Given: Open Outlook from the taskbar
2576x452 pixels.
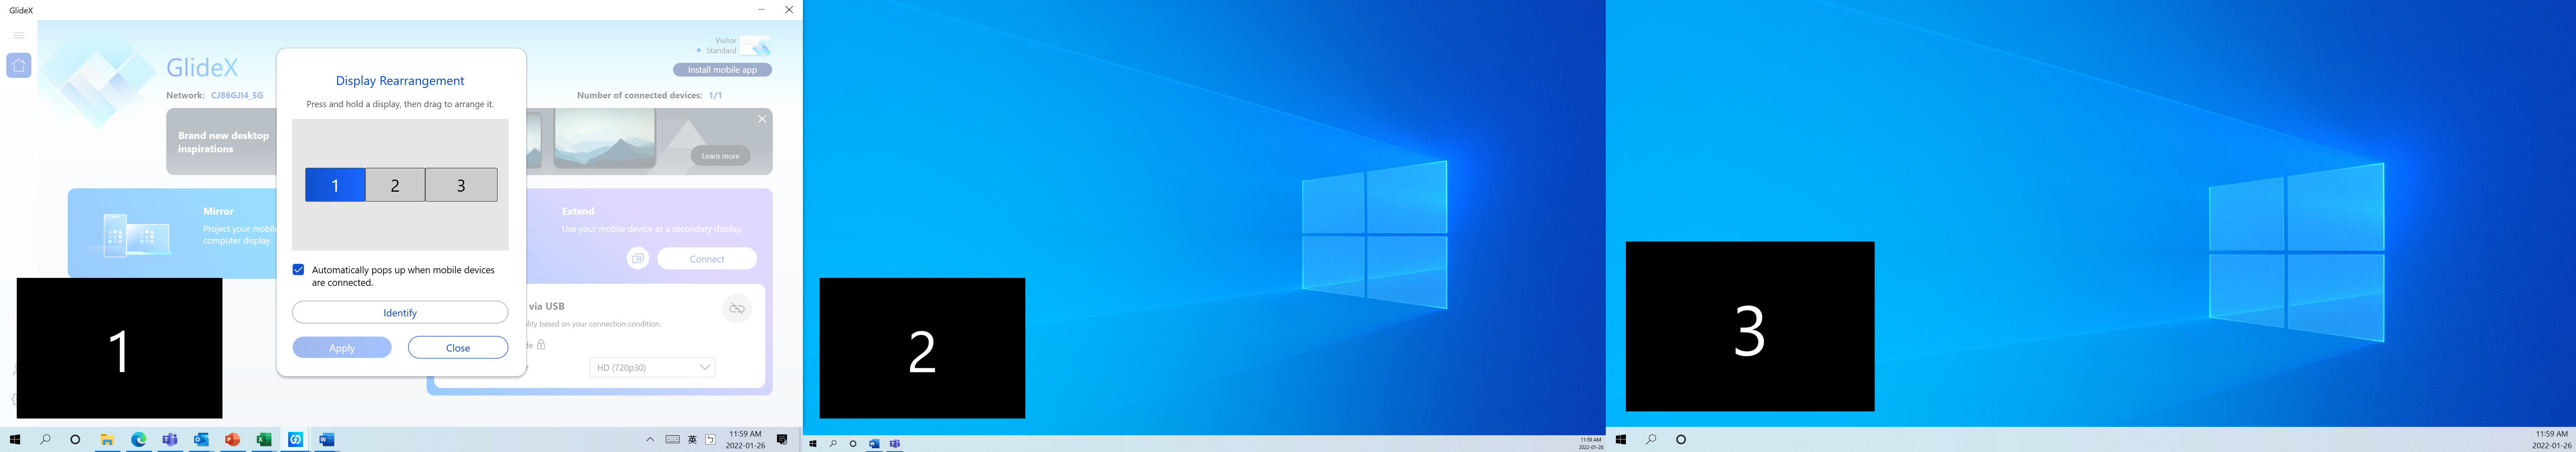Looking at the screenshot, I should (x=201, y=440).
